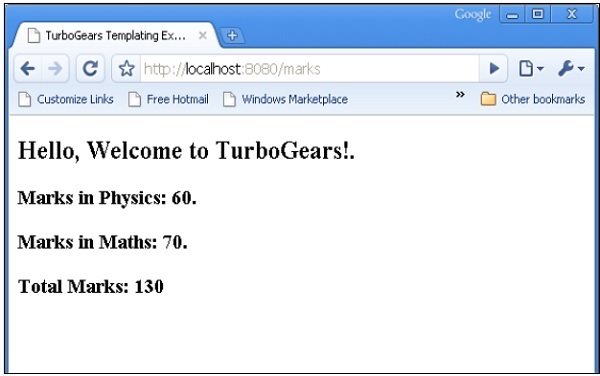Close the TurboGears Templating tab
600x376 pixels.
click(203, 36)
